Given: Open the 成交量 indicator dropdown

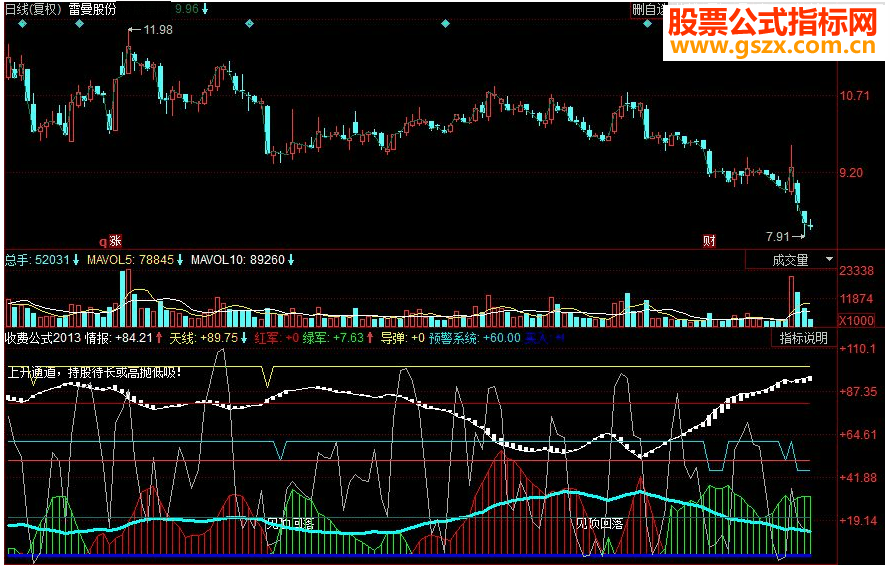Looking at the screenshot, I should (x=792, y=260).
